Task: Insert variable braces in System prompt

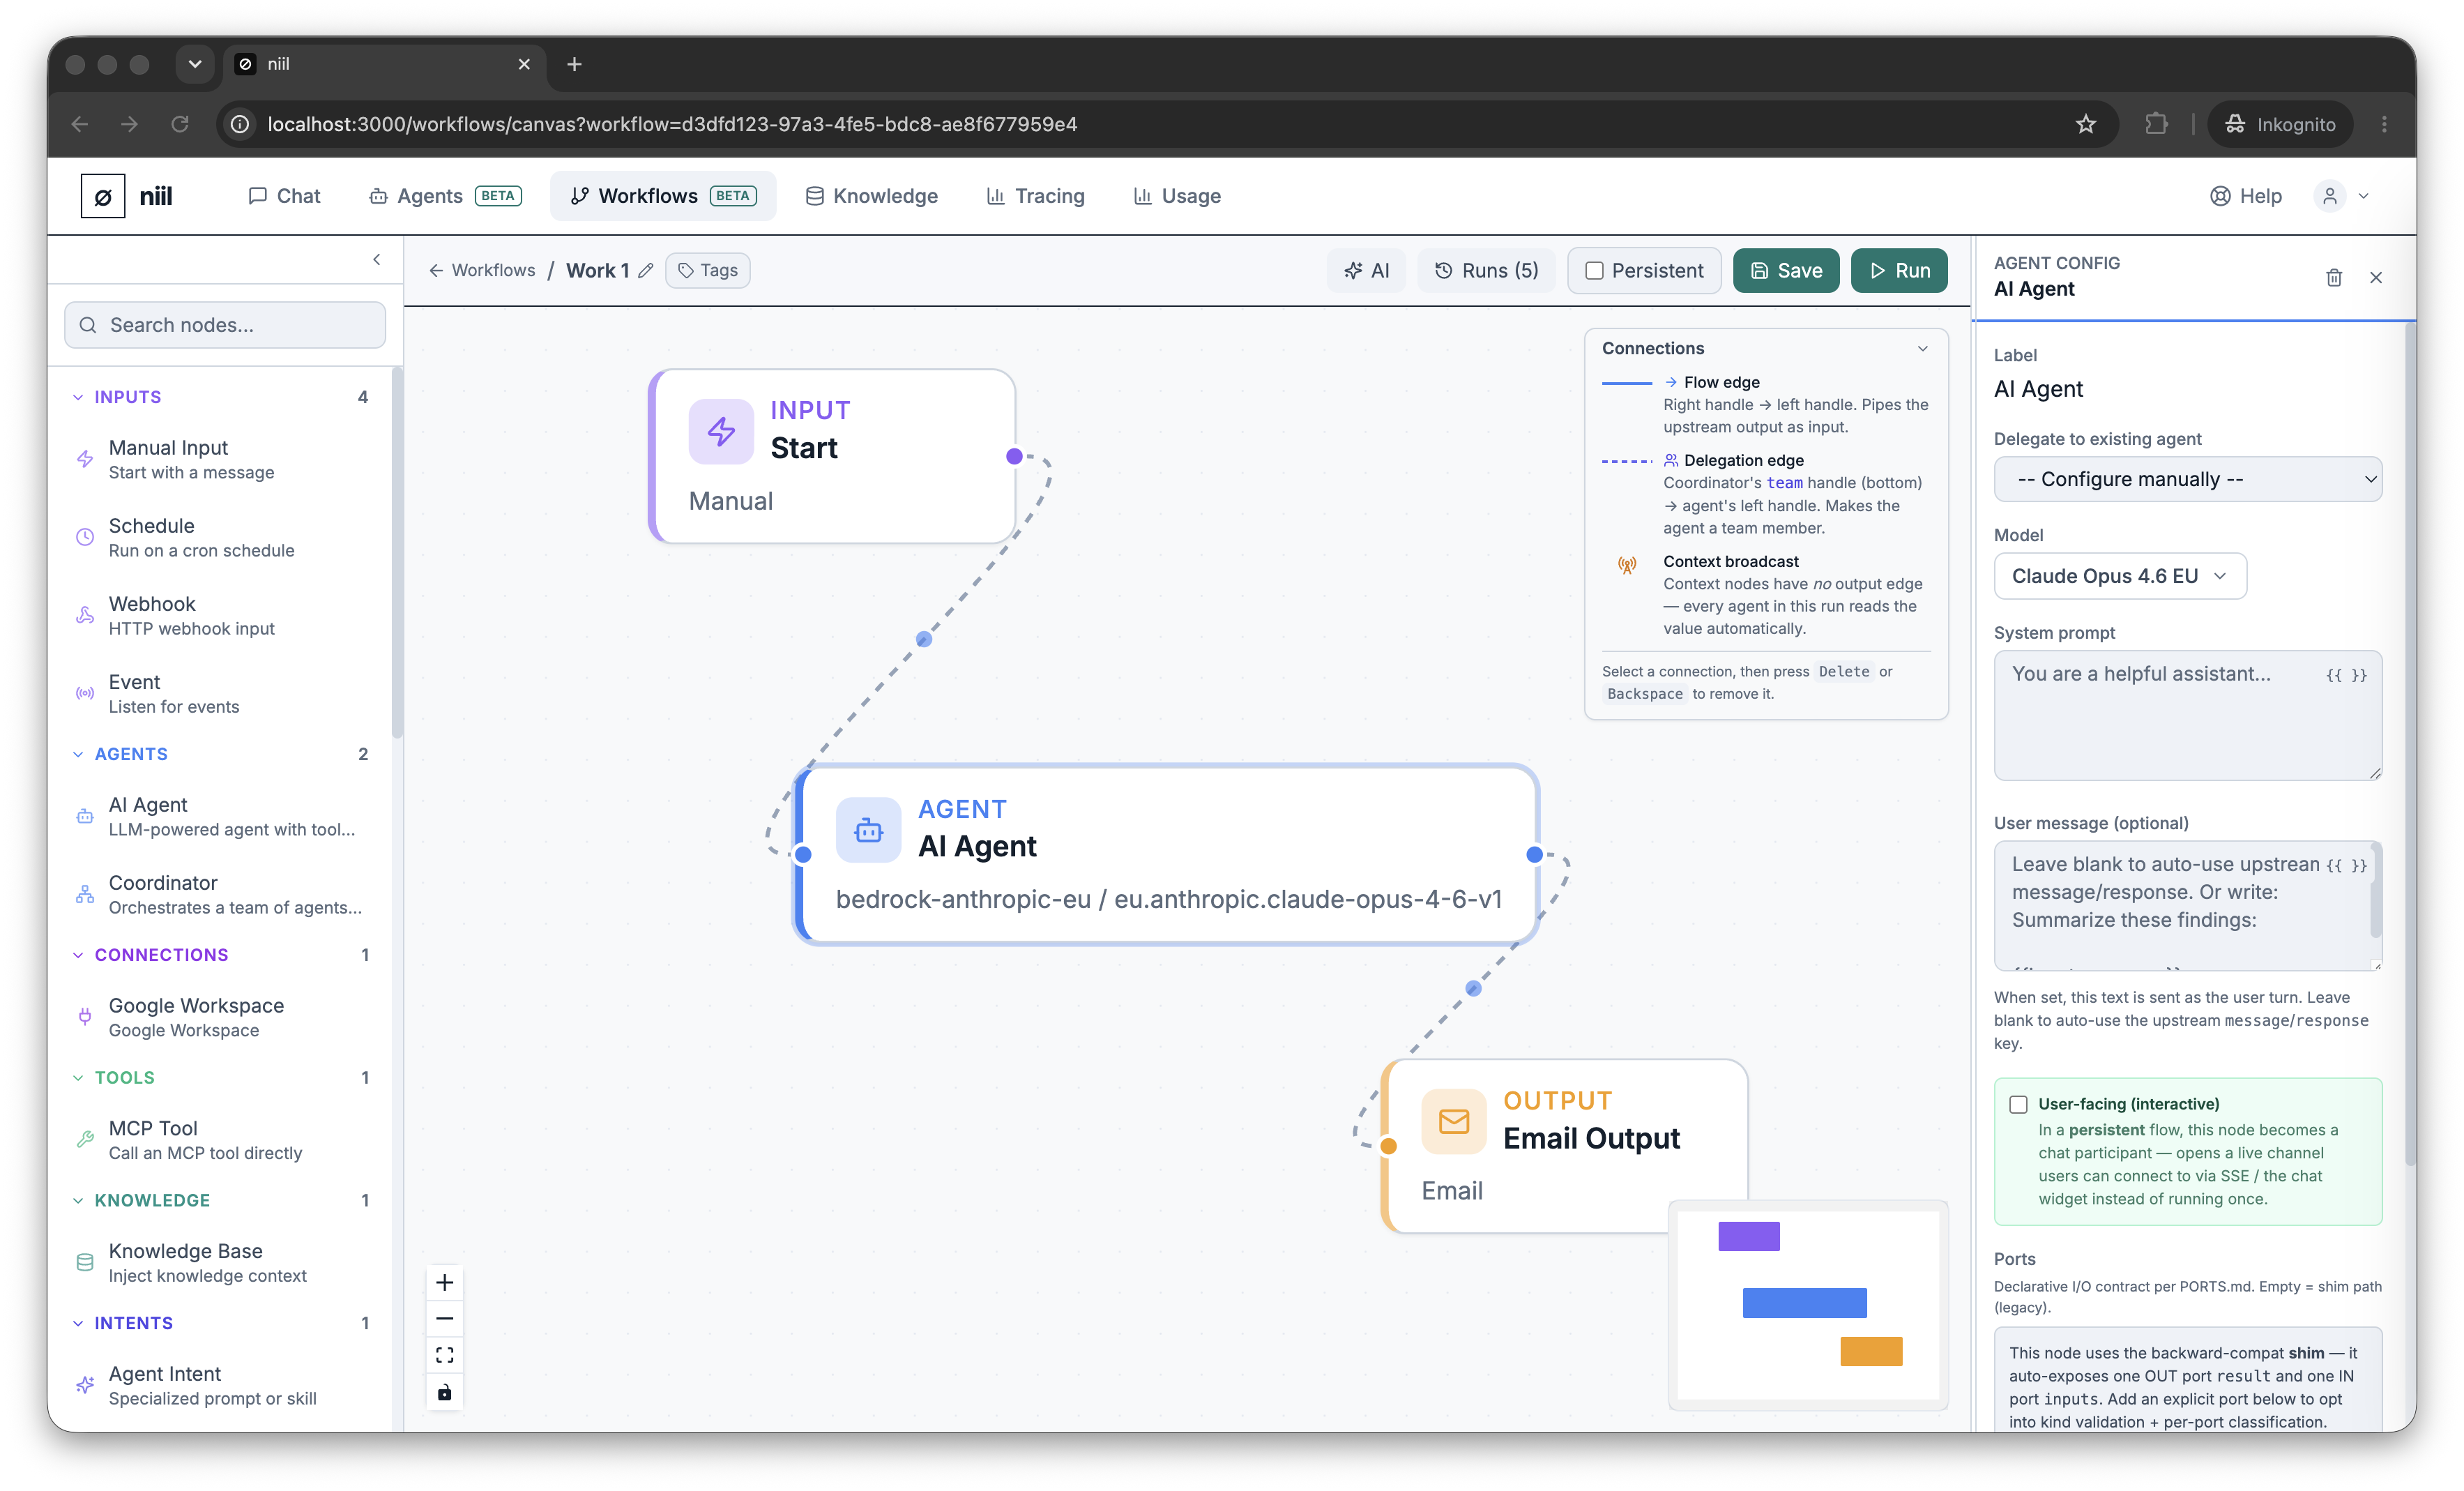Action: coord(2346,675)
